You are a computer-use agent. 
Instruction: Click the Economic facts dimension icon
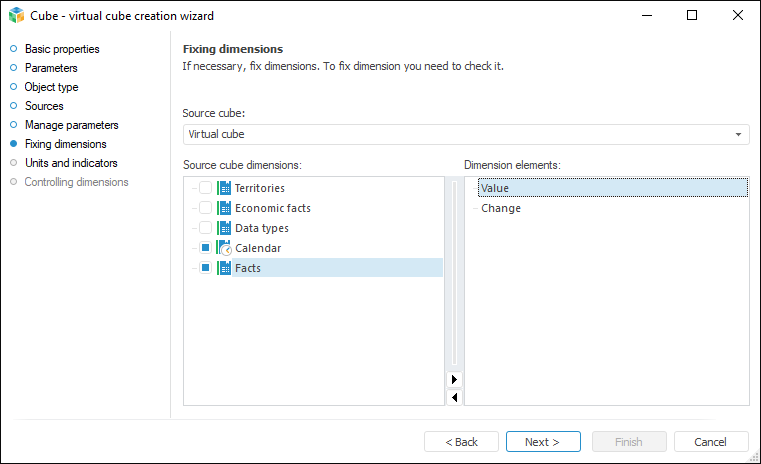point(224,208)
